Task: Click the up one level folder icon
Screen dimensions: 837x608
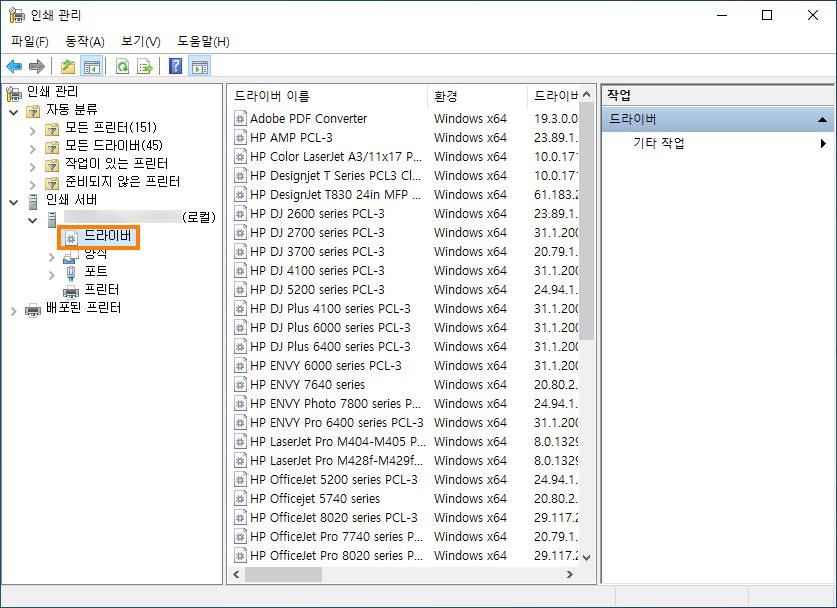Action: [x=66, y=66]
